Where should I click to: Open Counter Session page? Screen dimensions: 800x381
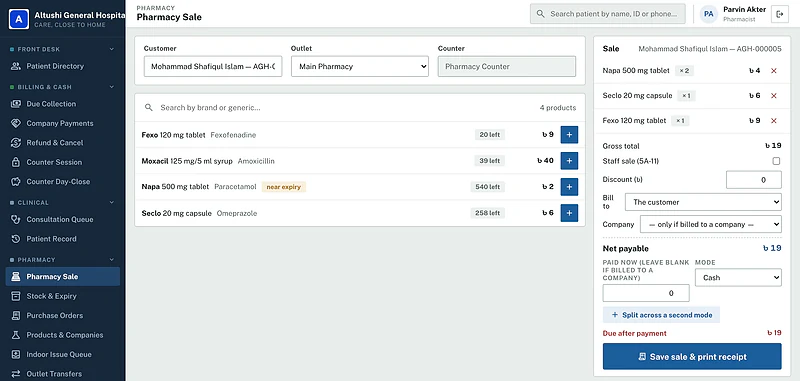63,162
